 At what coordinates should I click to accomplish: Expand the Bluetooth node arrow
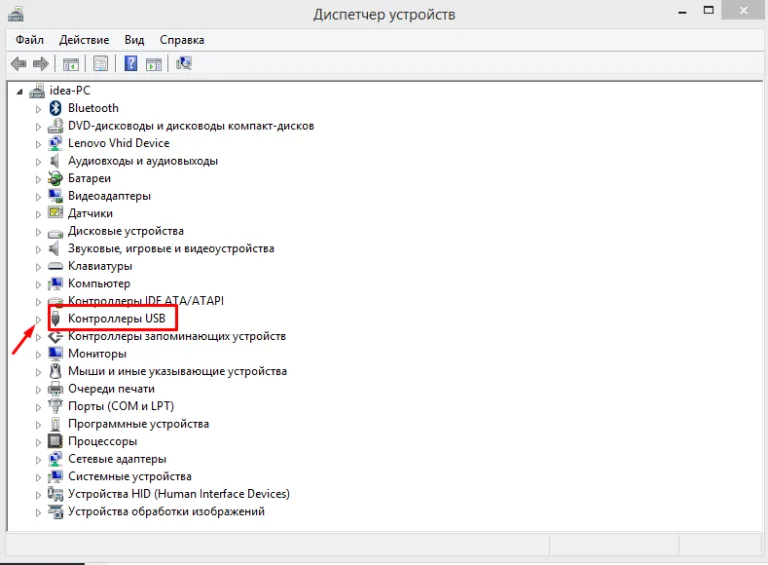(38, 109)
